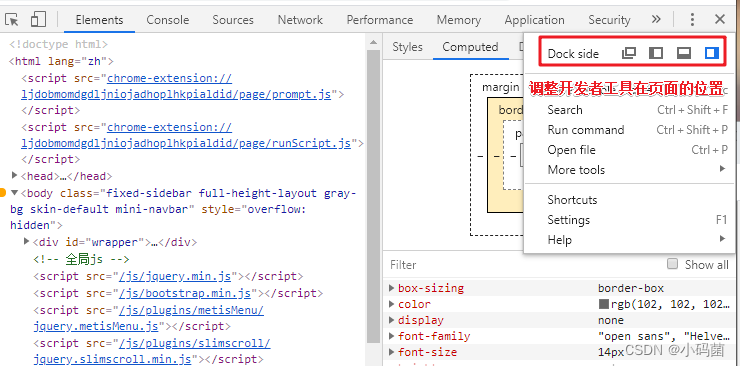
Task: Dock DevTools to the bottom
Action: pyautogui.click(x=684, y=53)
